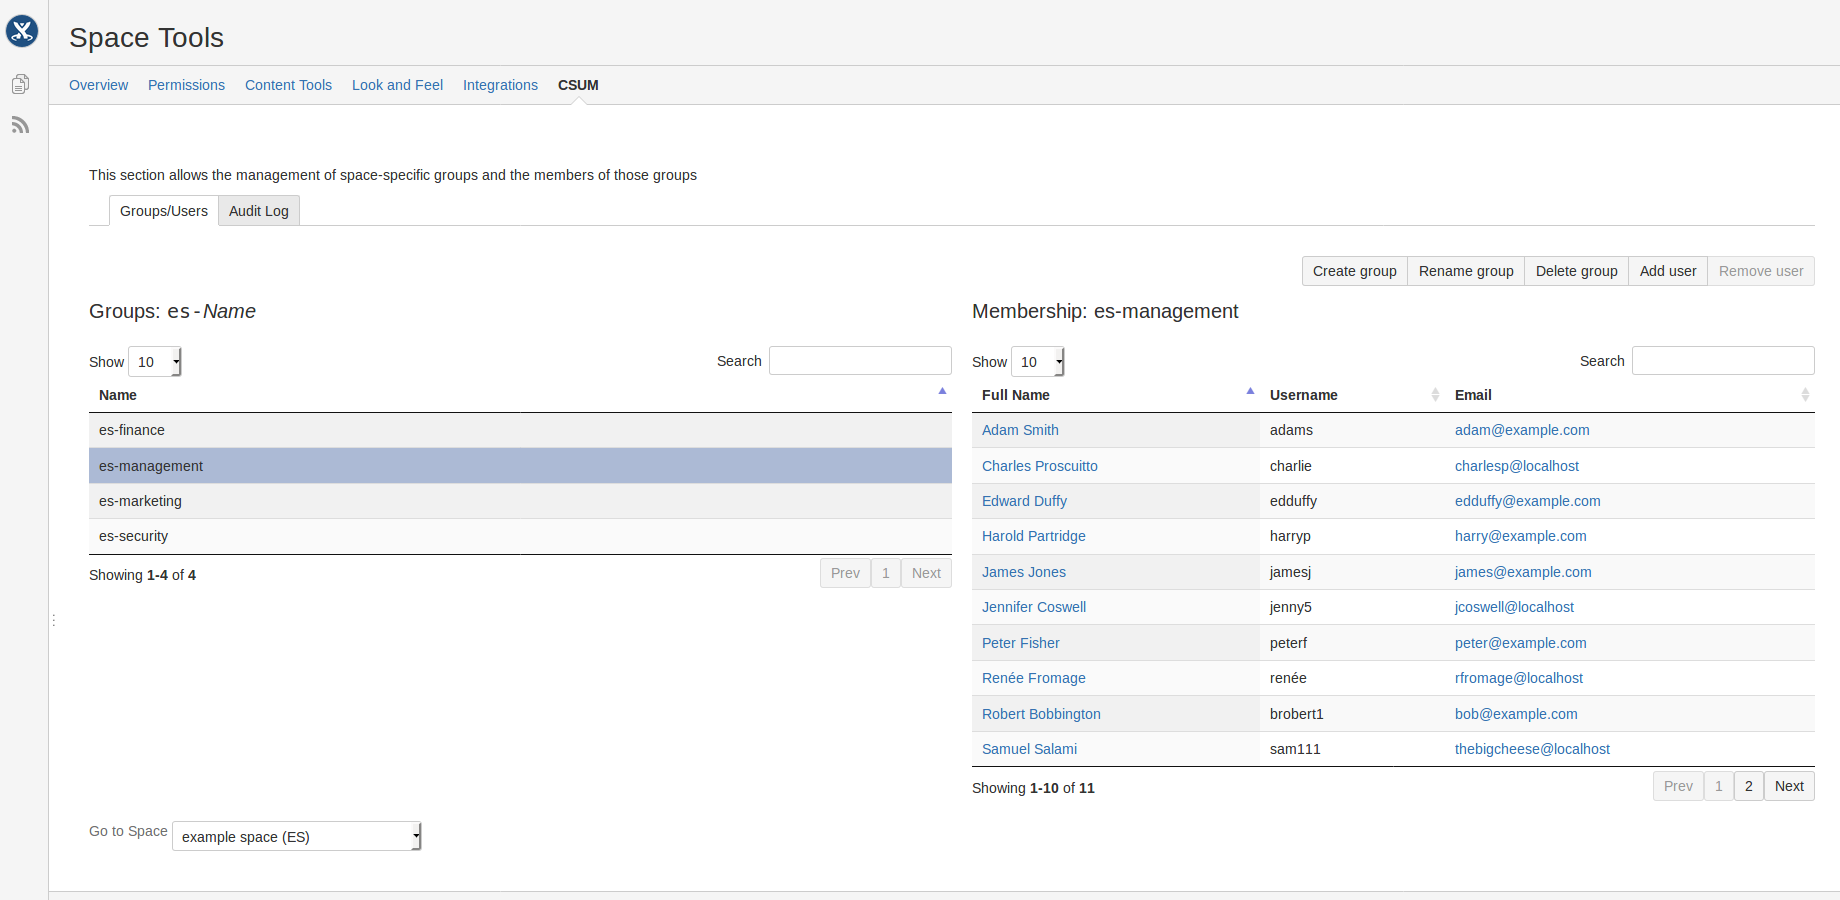Click email thebigcheese@localhost
Screen dimensions: 1840x900
click(x=1532, y=749)
